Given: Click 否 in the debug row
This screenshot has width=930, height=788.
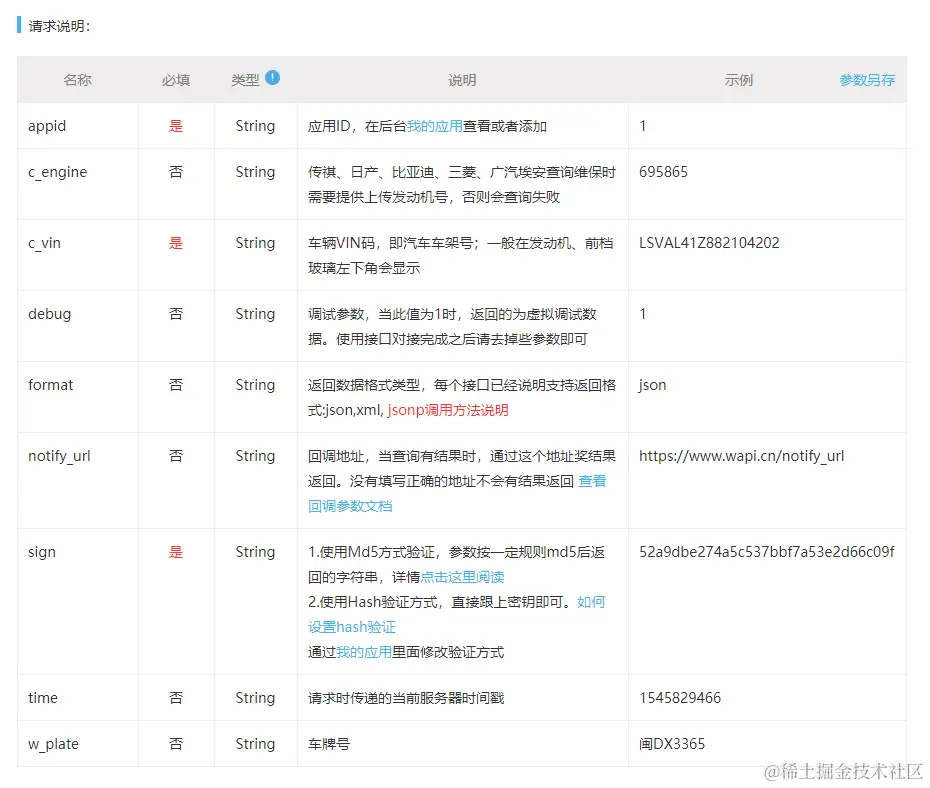Looking at the screenshot, I should pyautogui.click(x=176, y=314).
